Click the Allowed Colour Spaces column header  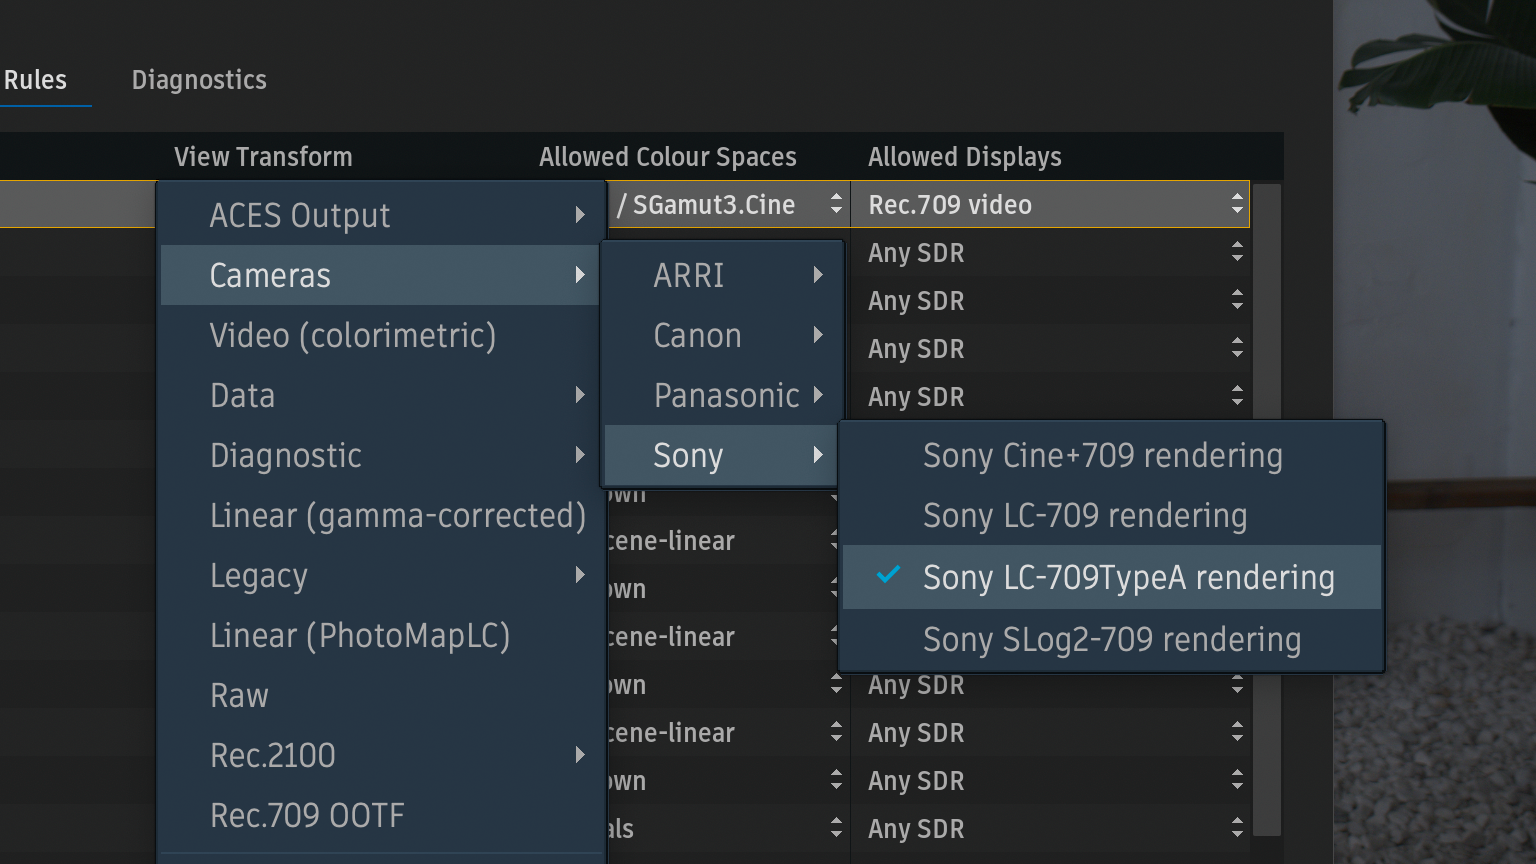(668, 157)
